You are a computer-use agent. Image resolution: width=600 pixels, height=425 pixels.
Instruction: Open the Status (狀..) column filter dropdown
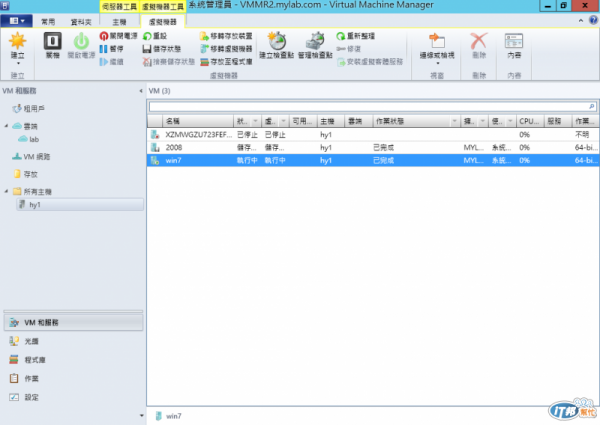(255, 122)
